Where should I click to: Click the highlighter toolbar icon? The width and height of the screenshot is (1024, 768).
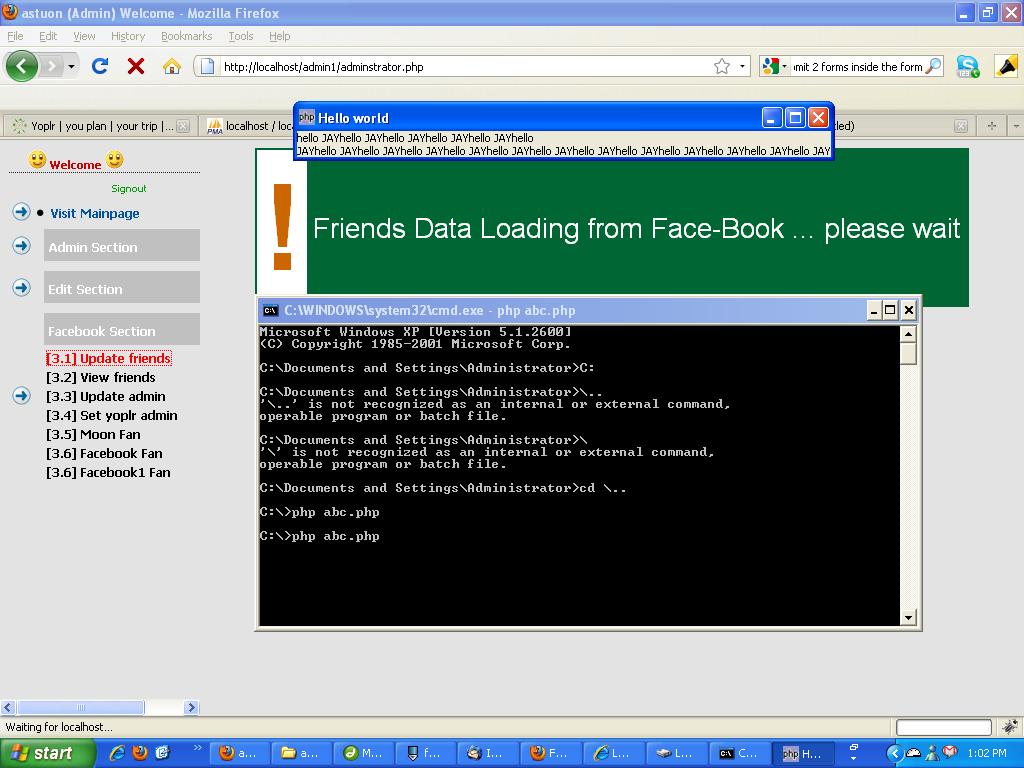[x=1006, y=67]
